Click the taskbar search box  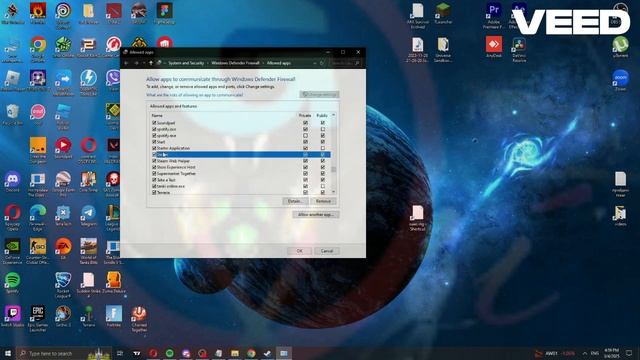pyautogui.click(x=63, y=353)
